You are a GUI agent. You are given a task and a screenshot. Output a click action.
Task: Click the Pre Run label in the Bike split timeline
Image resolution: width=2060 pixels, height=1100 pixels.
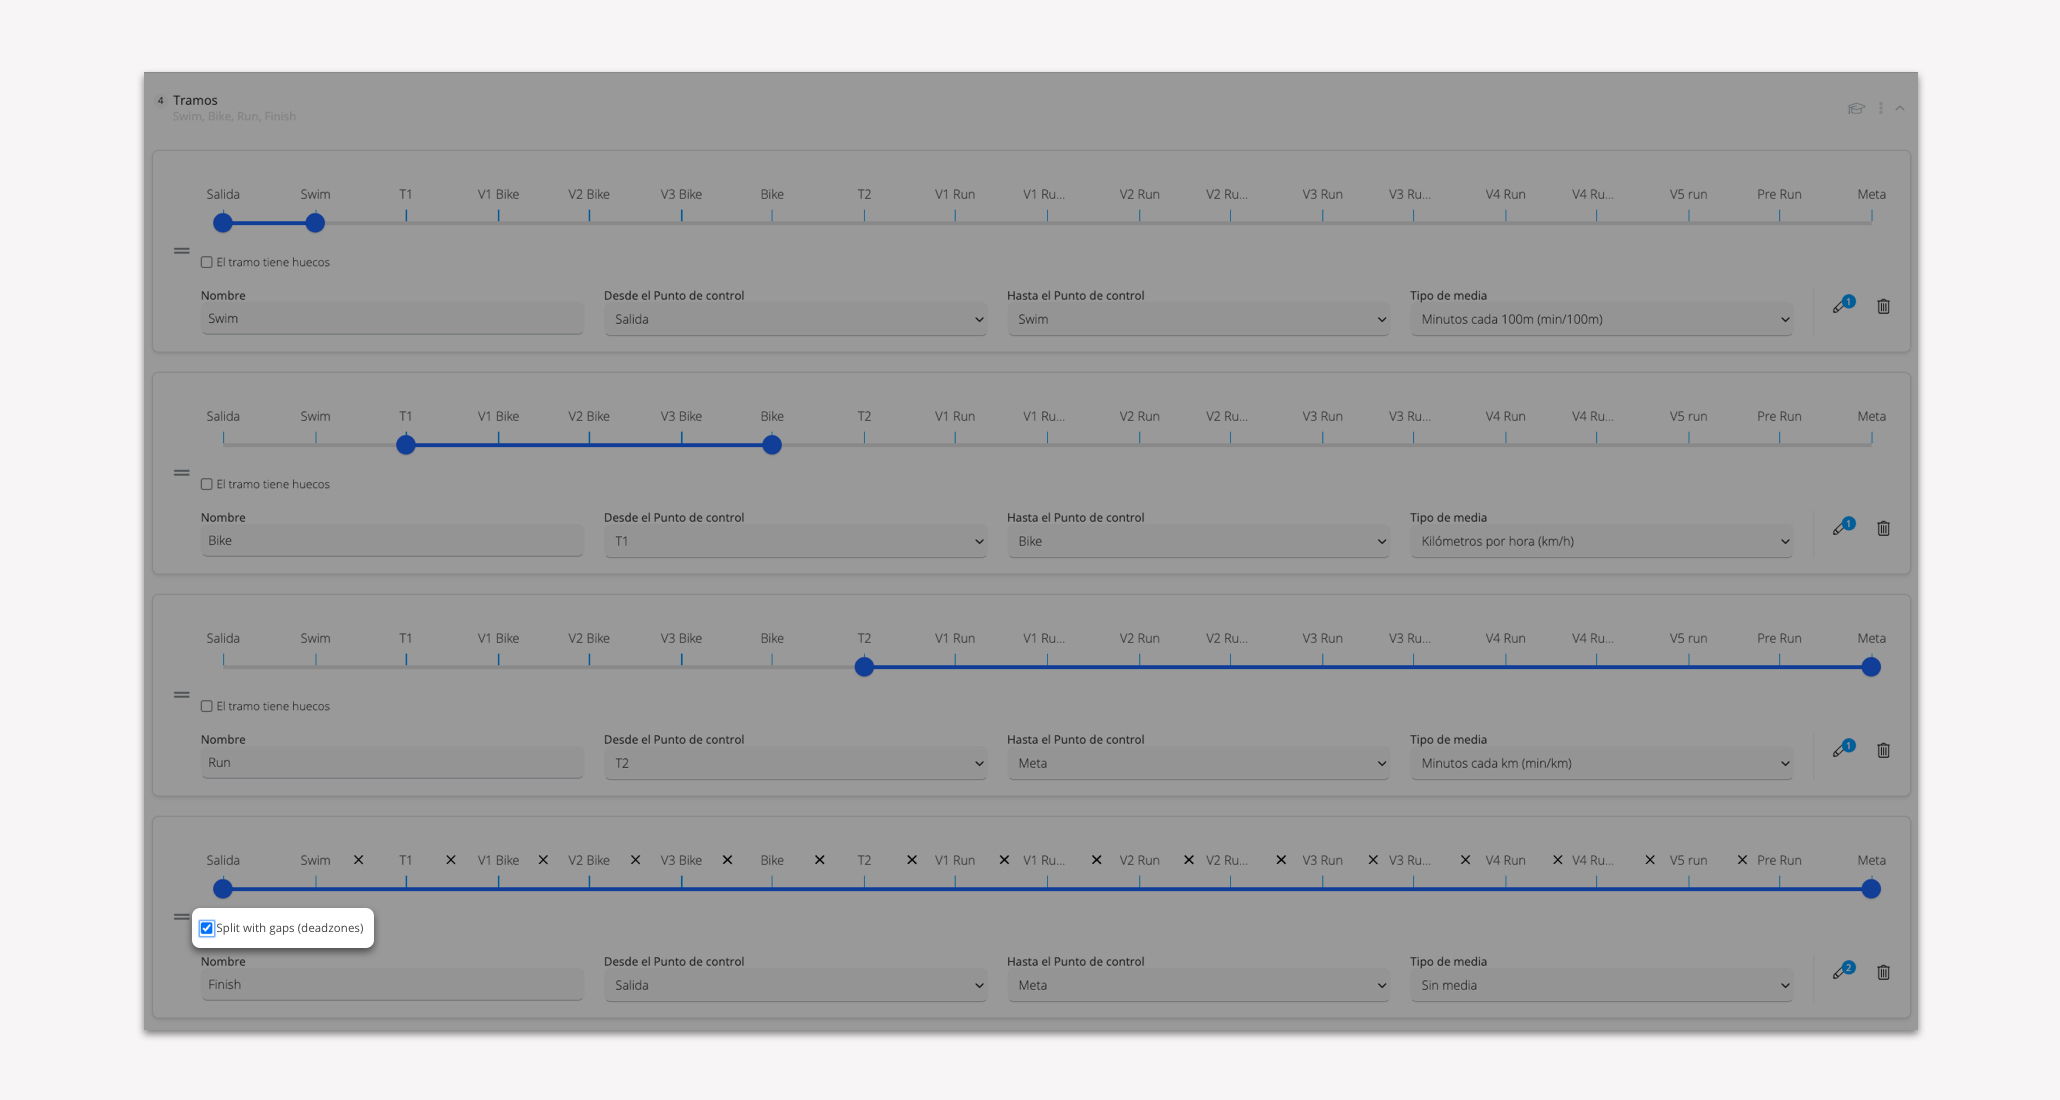pos(1779,416)
